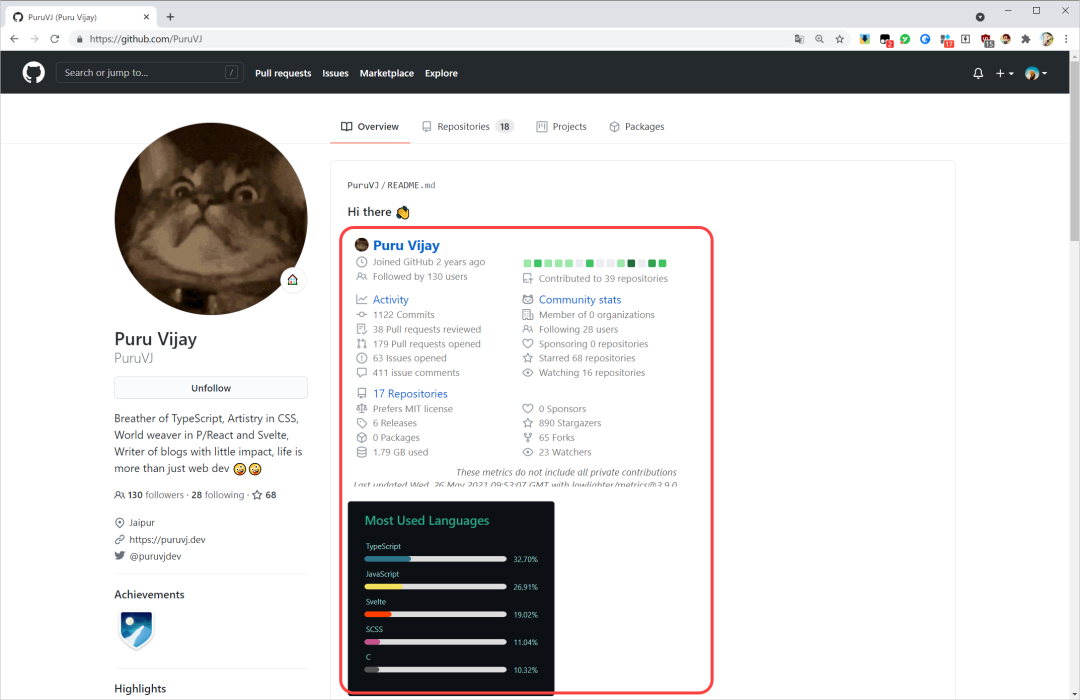Viewport: 1080px width, 700px height.
Task: Click the 1.79 GB used line
Action: pos(400,452)
